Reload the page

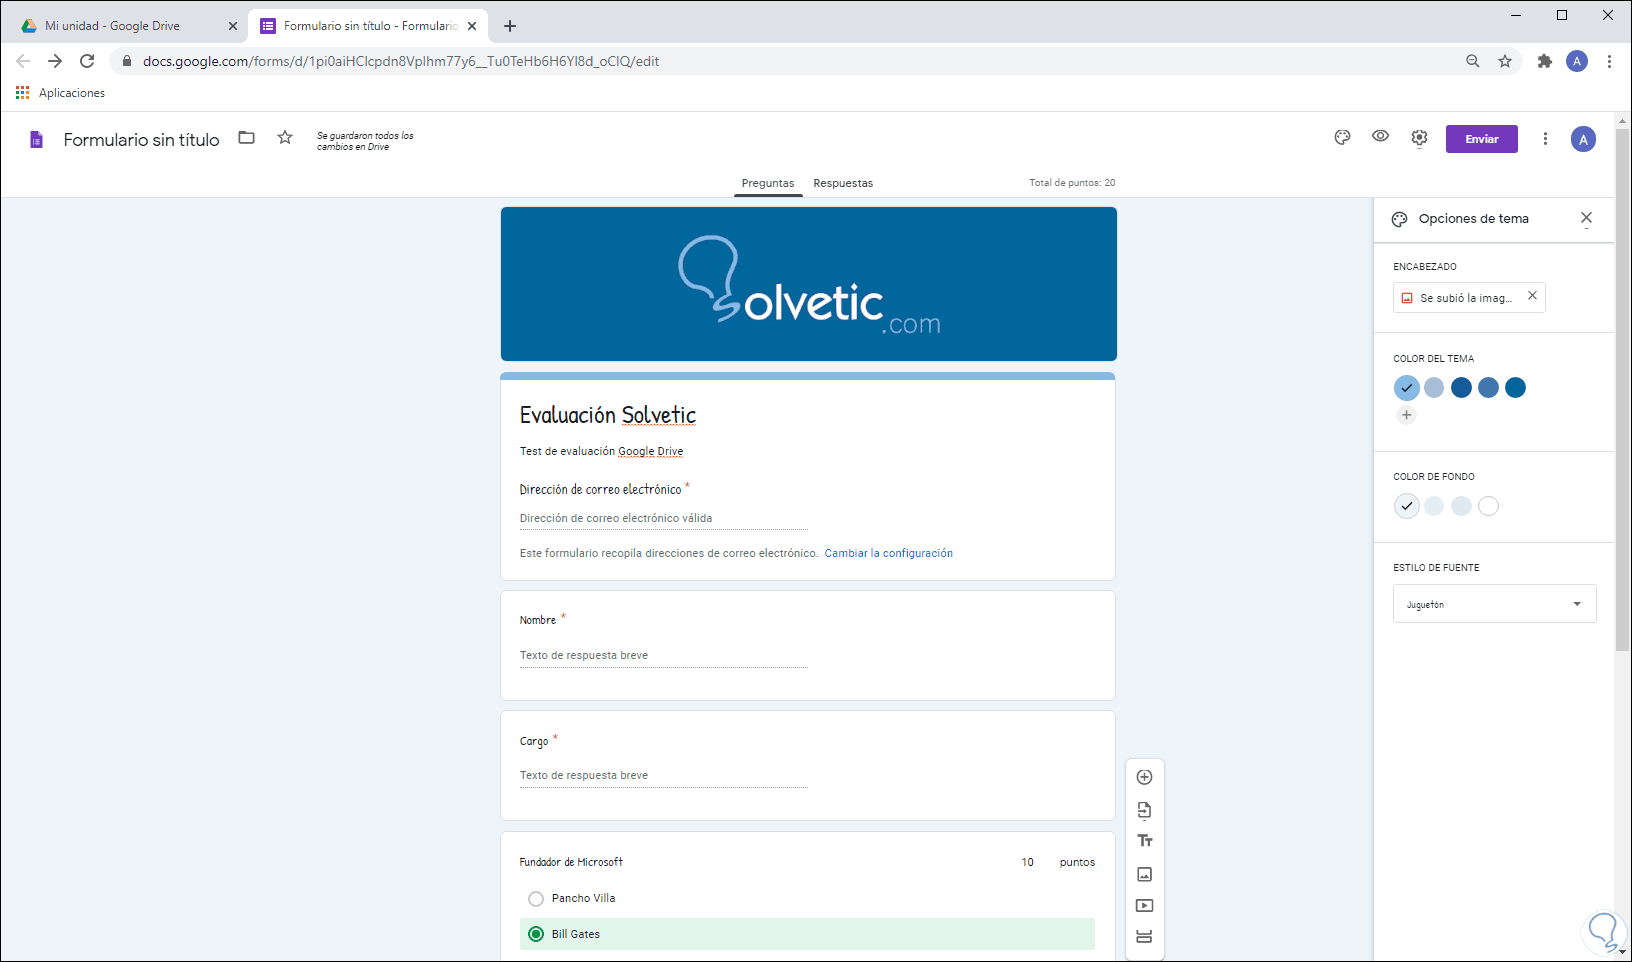[87, 61]
